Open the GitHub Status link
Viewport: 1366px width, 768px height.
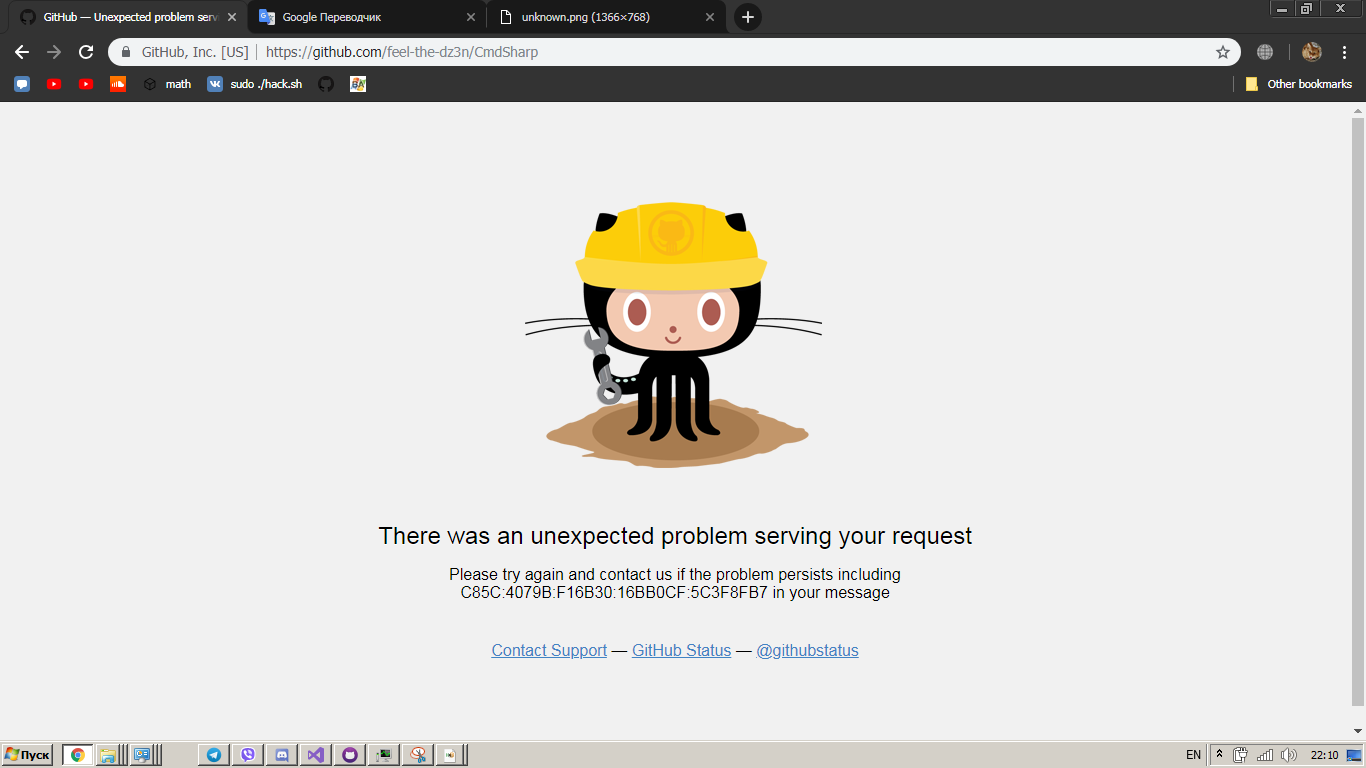(x=681, y=650)
